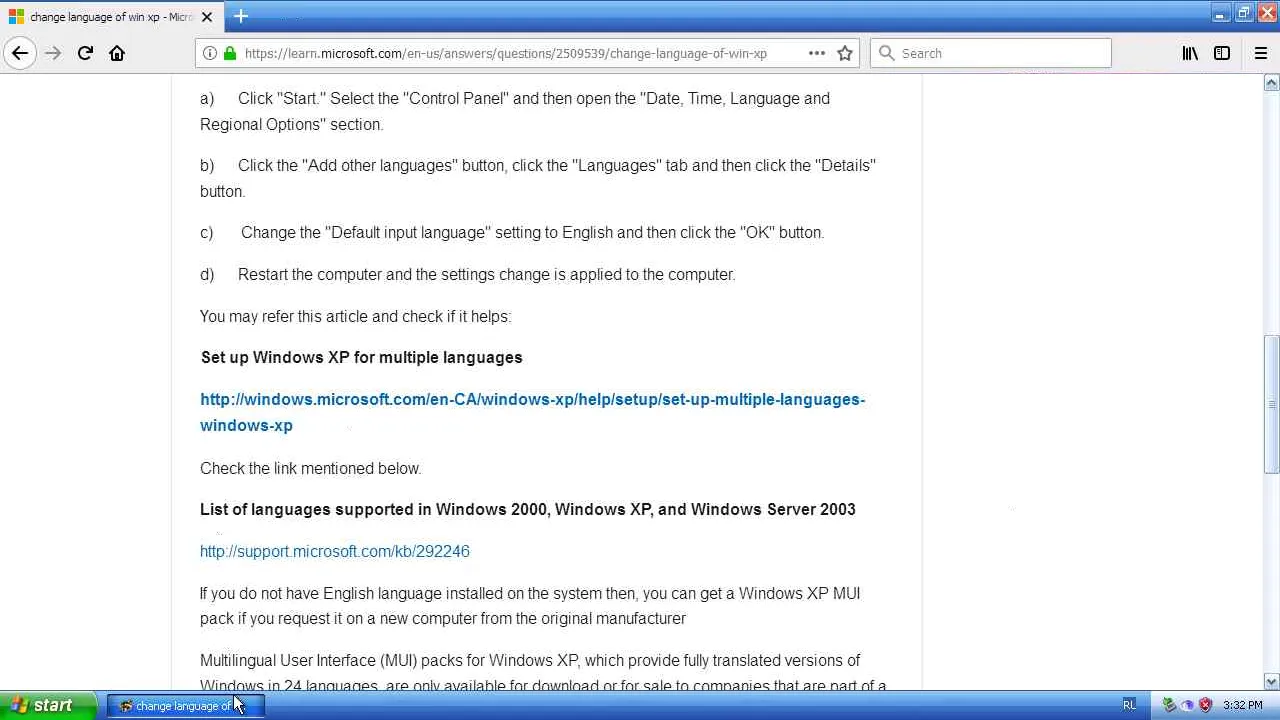Open the page actions three-dot menu

817,53
